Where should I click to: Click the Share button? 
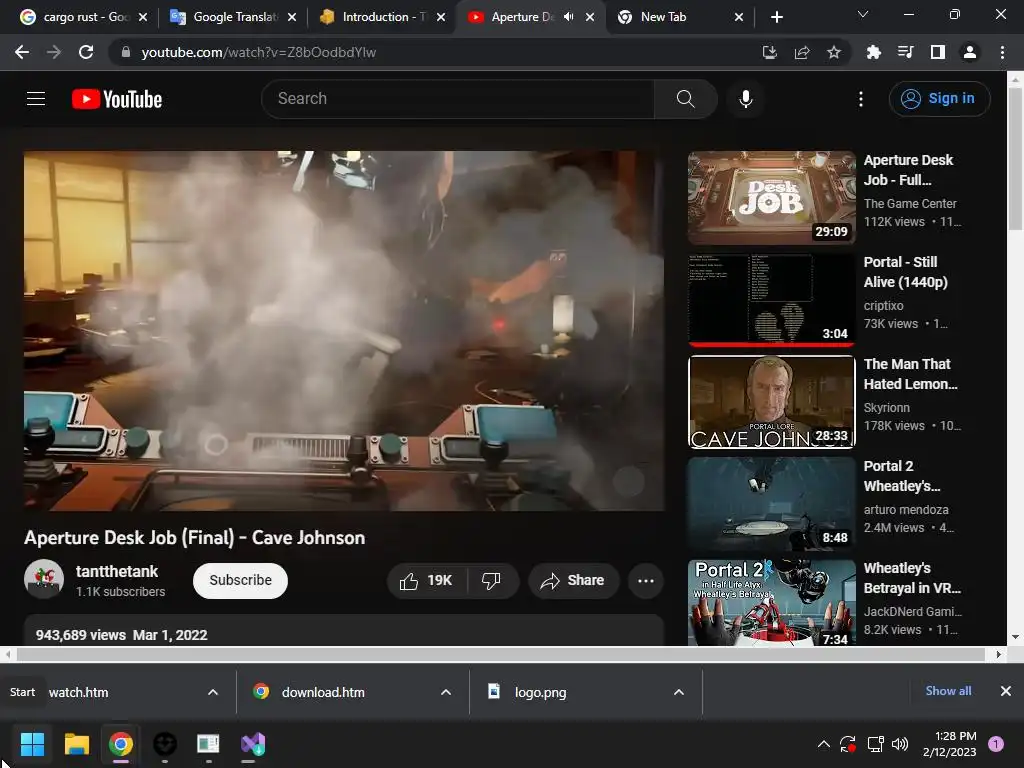pyautogui.click(x=573, y=581)
